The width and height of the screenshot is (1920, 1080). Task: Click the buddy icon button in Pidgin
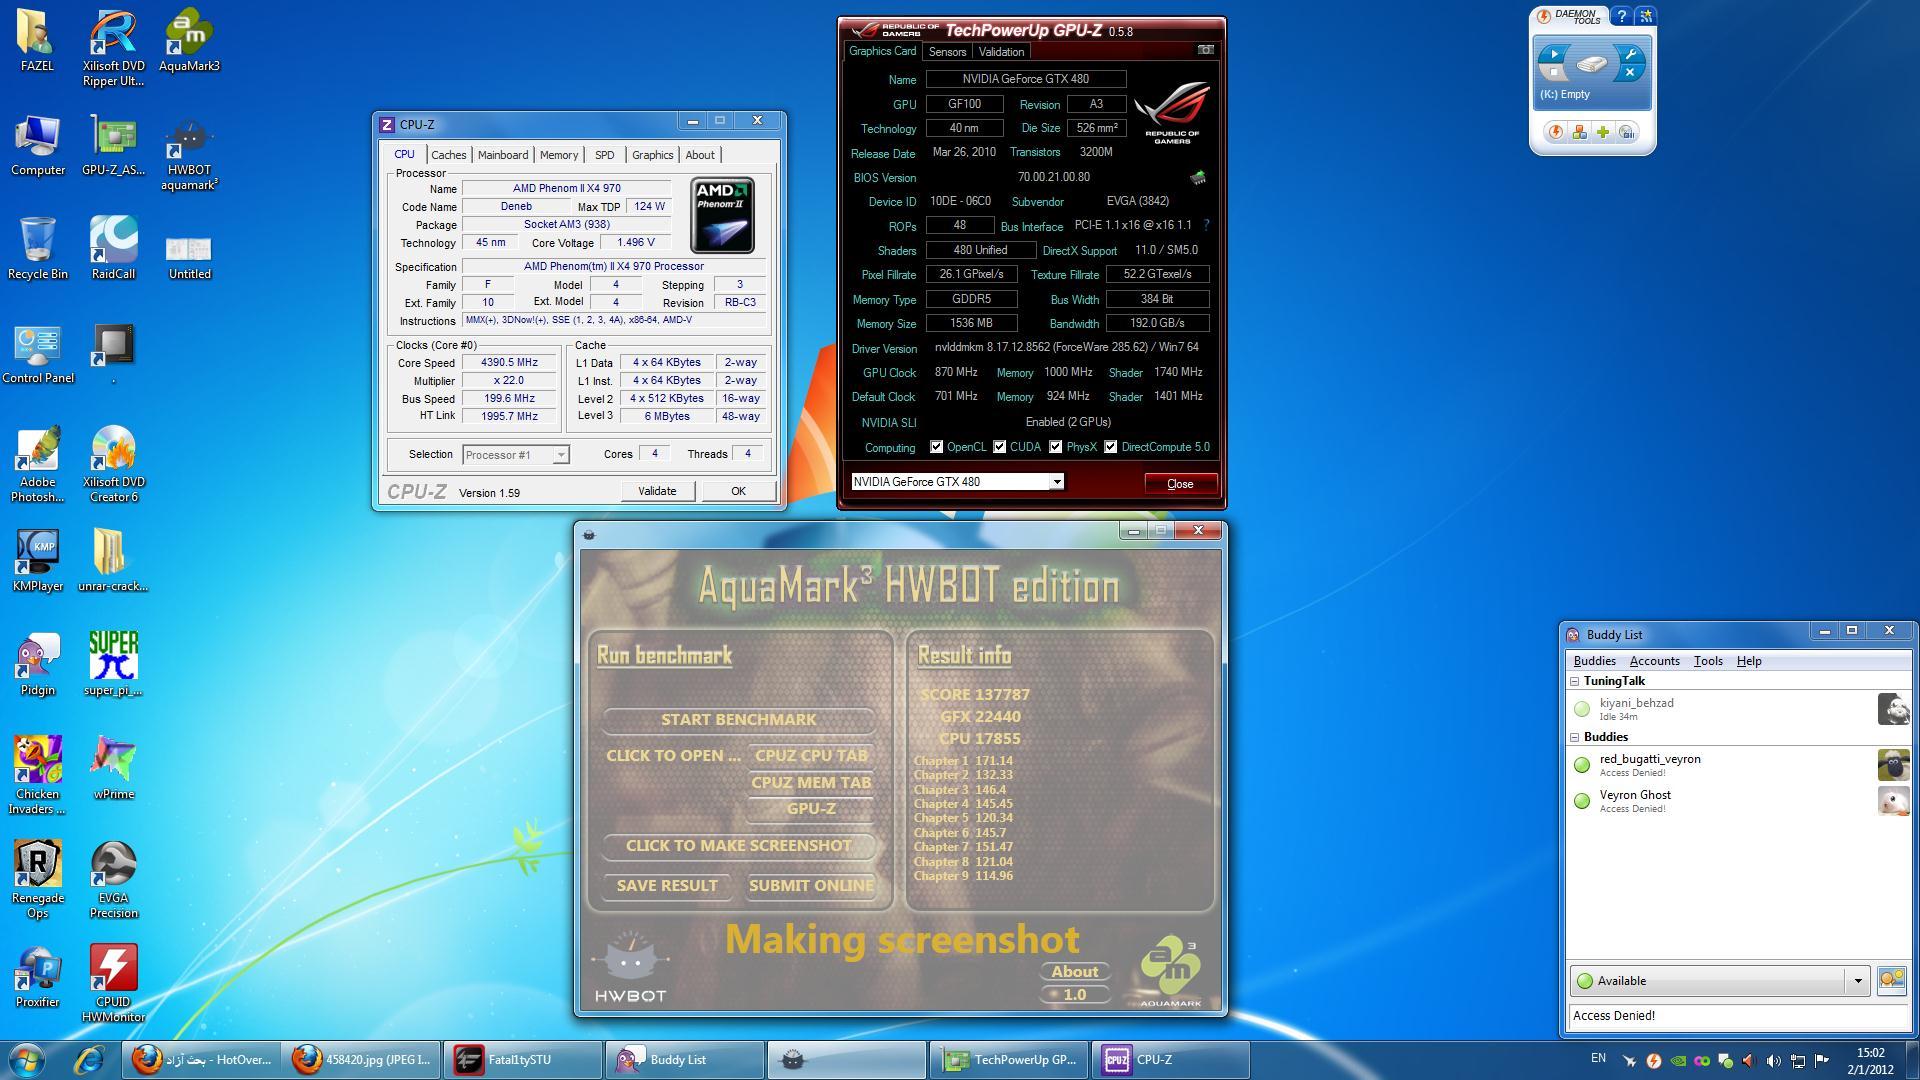point(1892,980)
